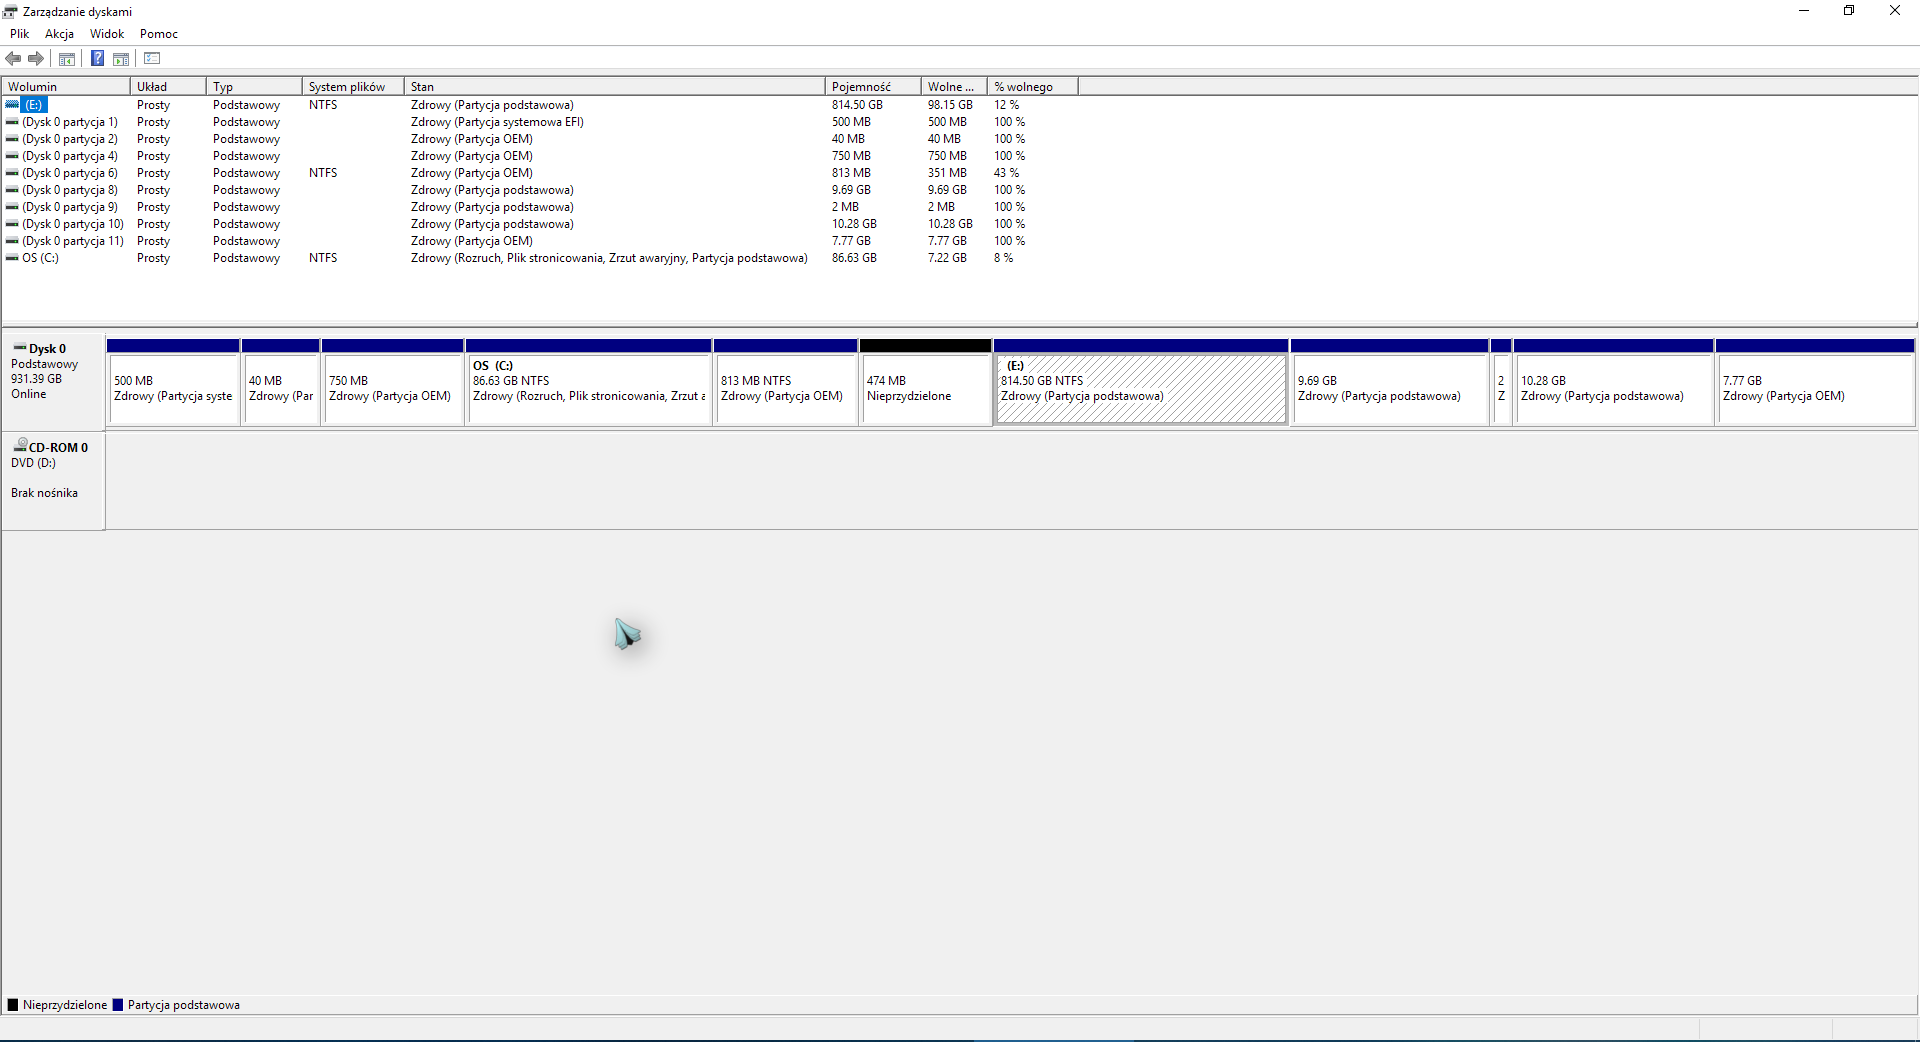The width and height of the screenshot is (1920, 1042).
Task: Select the (E:) 814.50 GB NTFS partition block
Action: coord(1141,382)
